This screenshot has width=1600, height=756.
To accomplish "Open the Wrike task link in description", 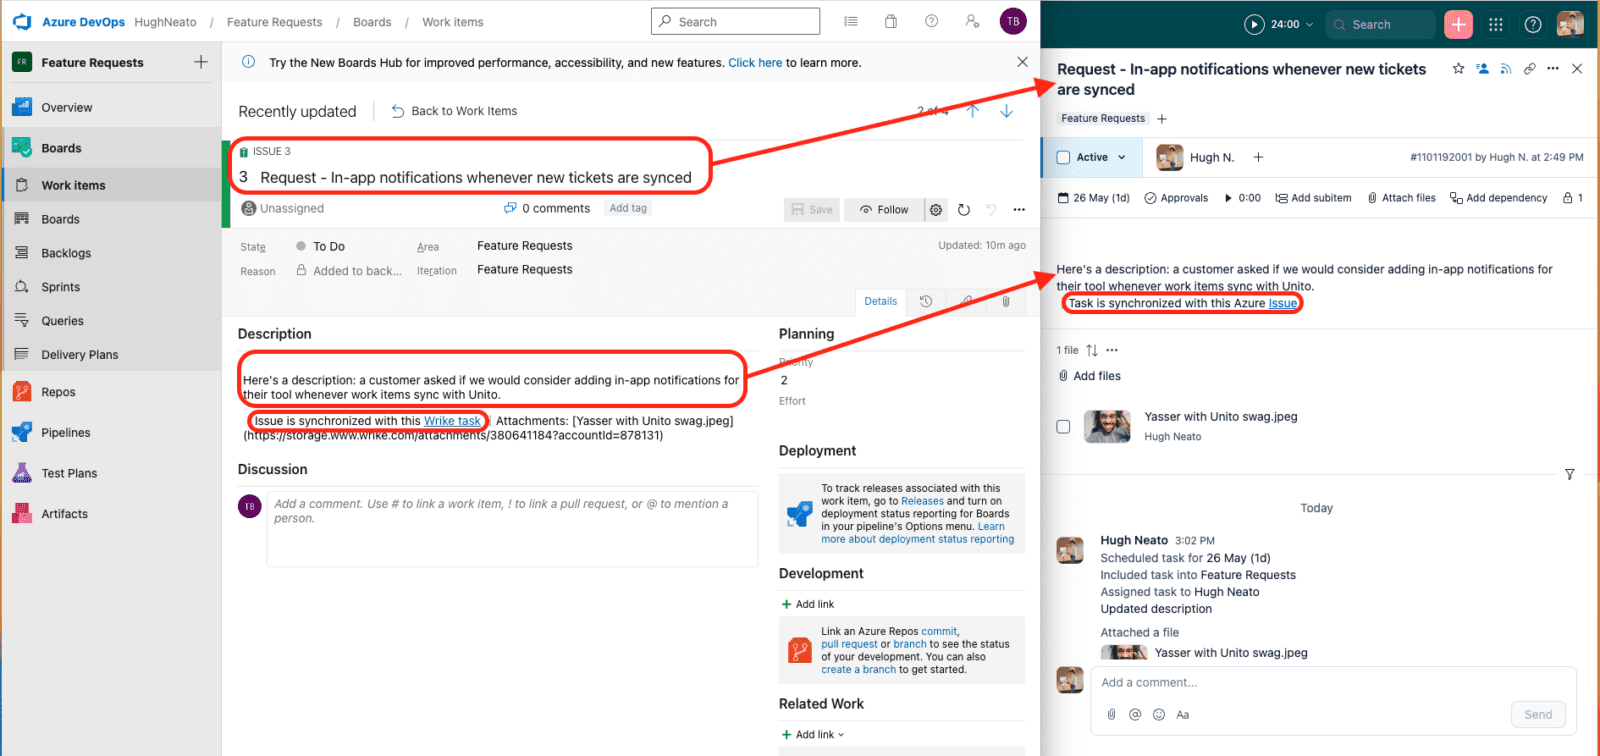I will coord(452,421).
